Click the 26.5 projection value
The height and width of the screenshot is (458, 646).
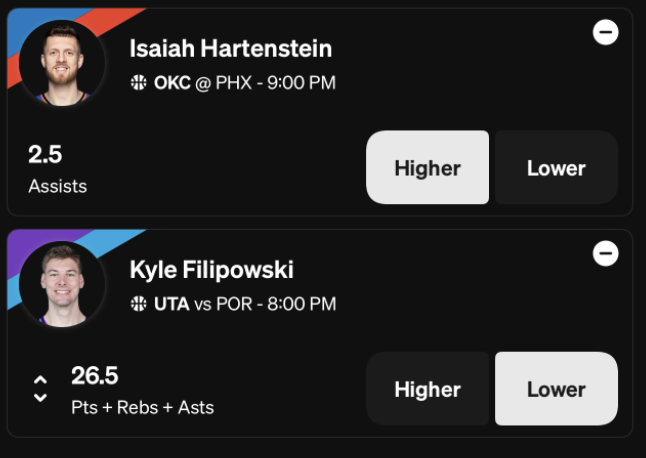[x=95, y=376]
